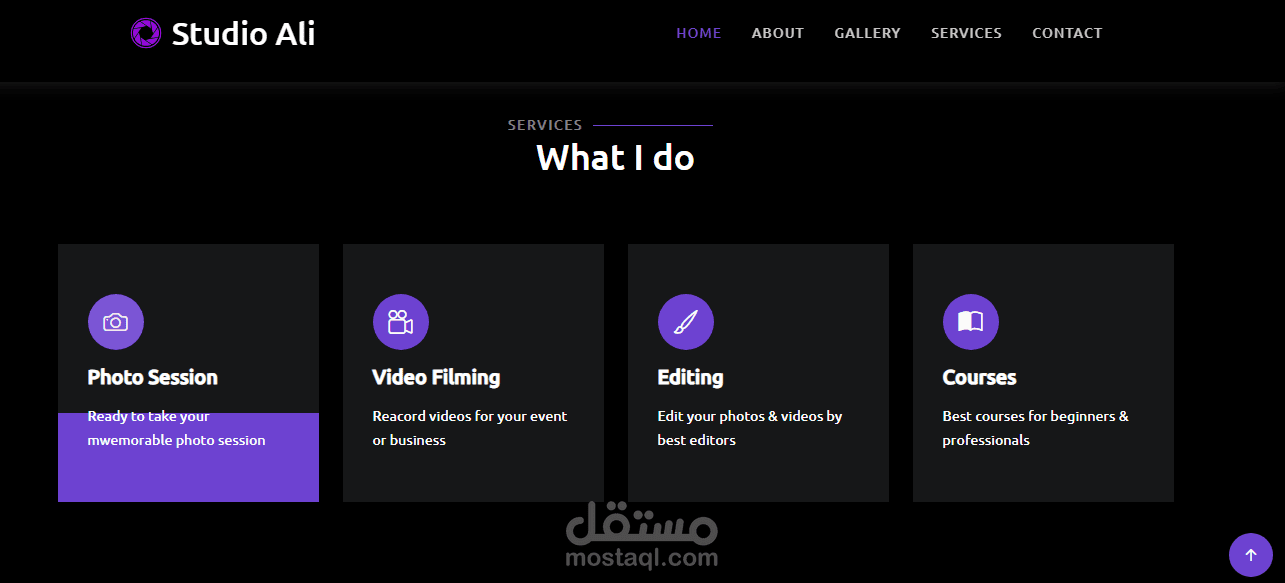Click the paintbrush icon on Editing card
This screenshot has width=1285, height=583.
pyautogui.click(x=686, y=322)
